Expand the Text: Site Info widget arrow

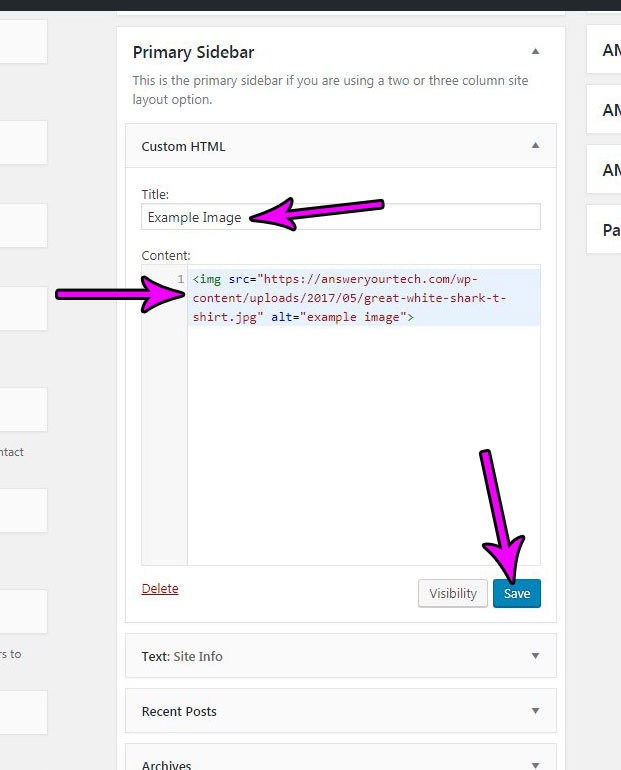pos(535,656)
